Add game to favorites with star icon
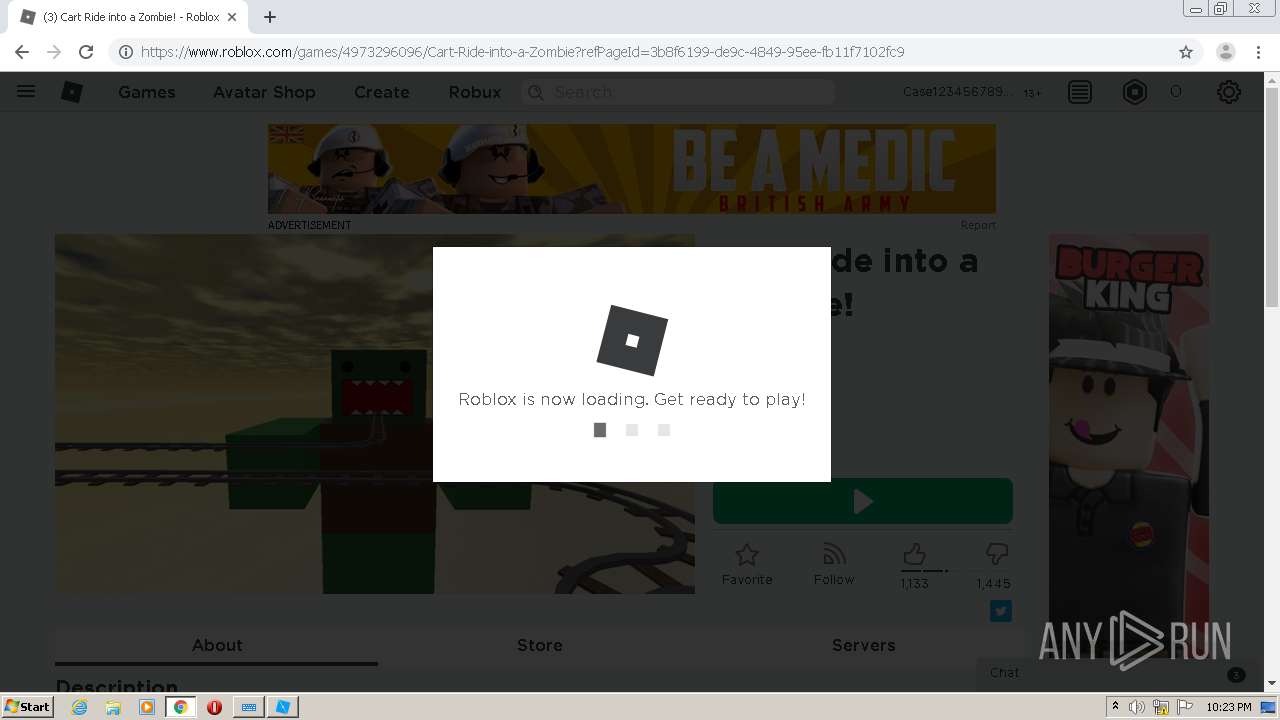The width and height of the screenshot is (1280, 720). pos(747,555)
